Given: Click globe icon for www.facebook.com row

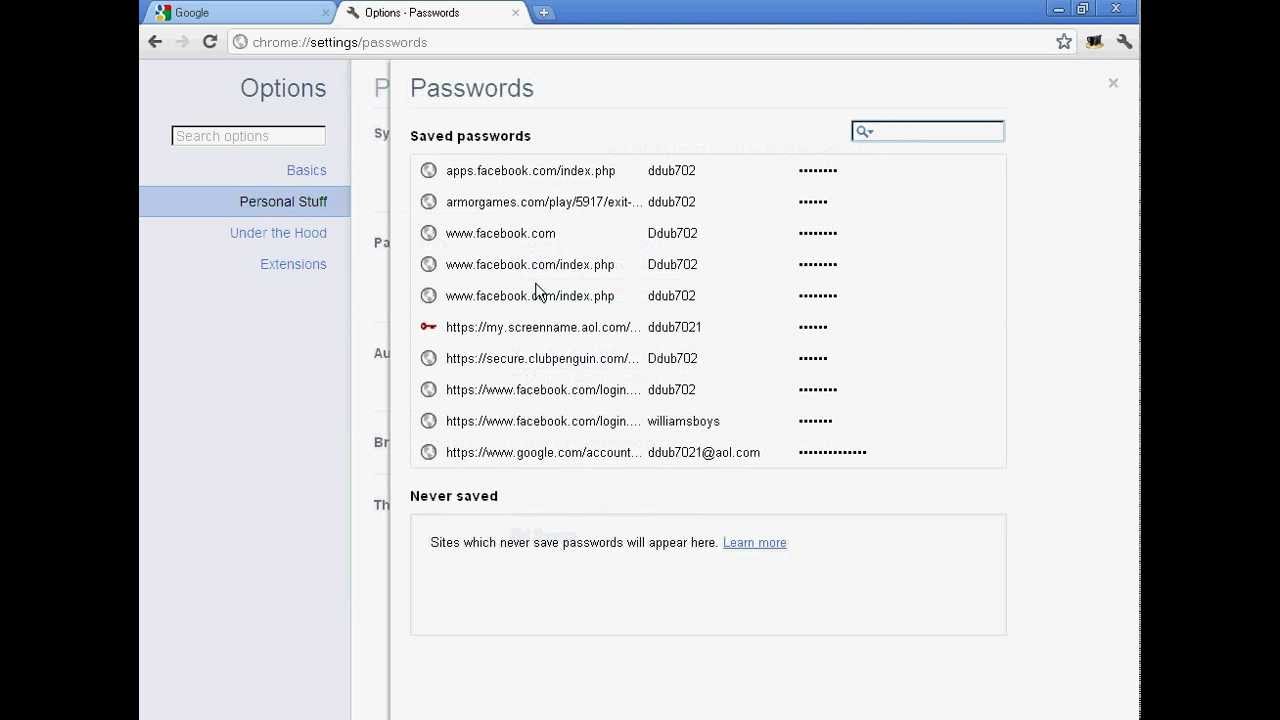Looking at the screenshot, I should [429, 233].
